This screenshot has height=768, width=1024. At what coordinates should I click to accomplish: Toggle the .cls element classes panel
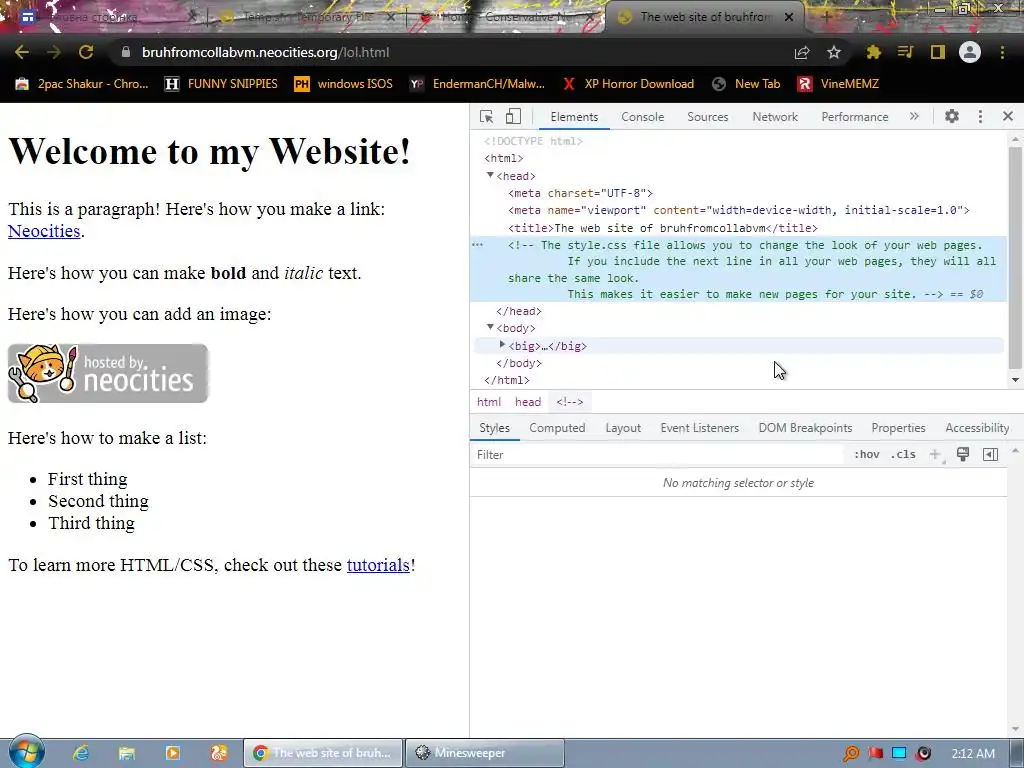(903, 455)
